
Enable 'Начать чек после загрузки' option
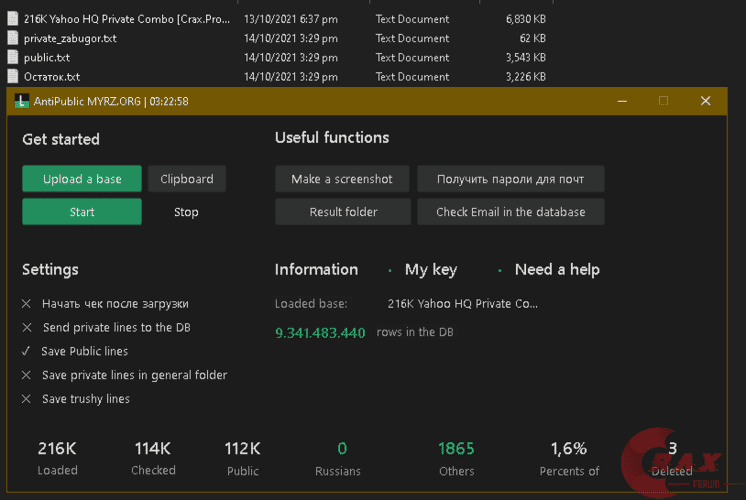pos(26,303)
